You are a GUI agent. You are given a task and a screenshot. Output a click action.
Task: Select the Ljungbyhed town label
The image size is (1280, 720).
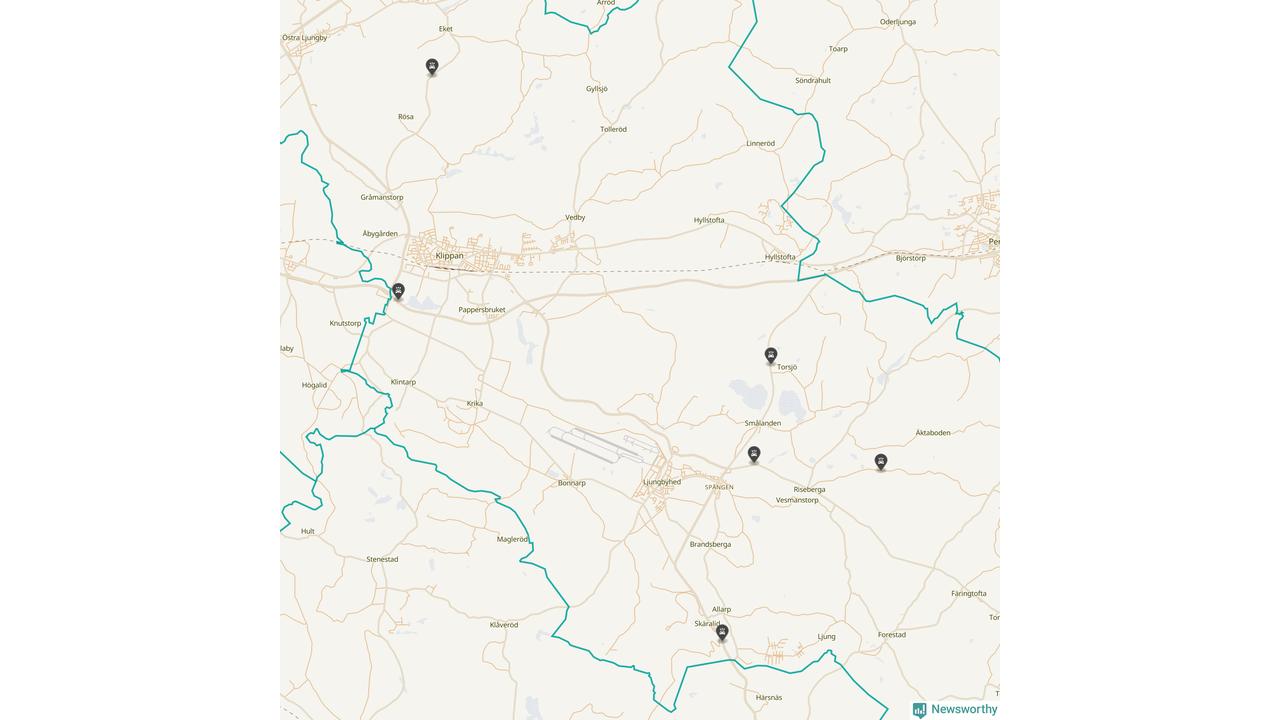click(x=662, y=482)
